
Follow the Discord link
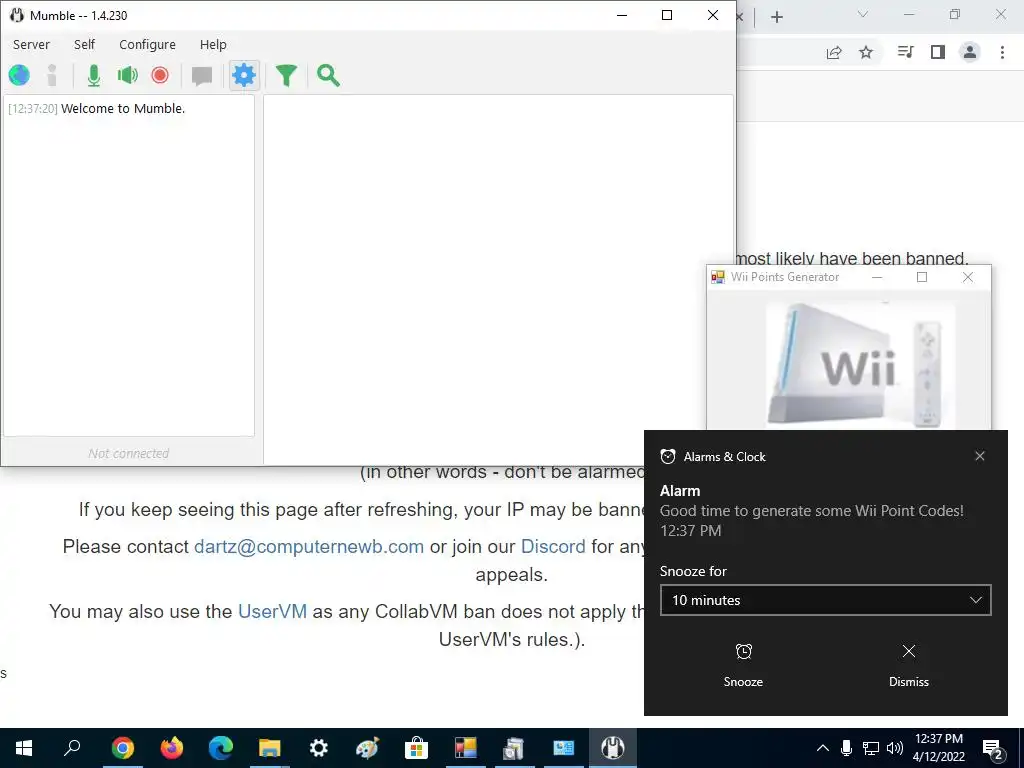click(553, 547)
